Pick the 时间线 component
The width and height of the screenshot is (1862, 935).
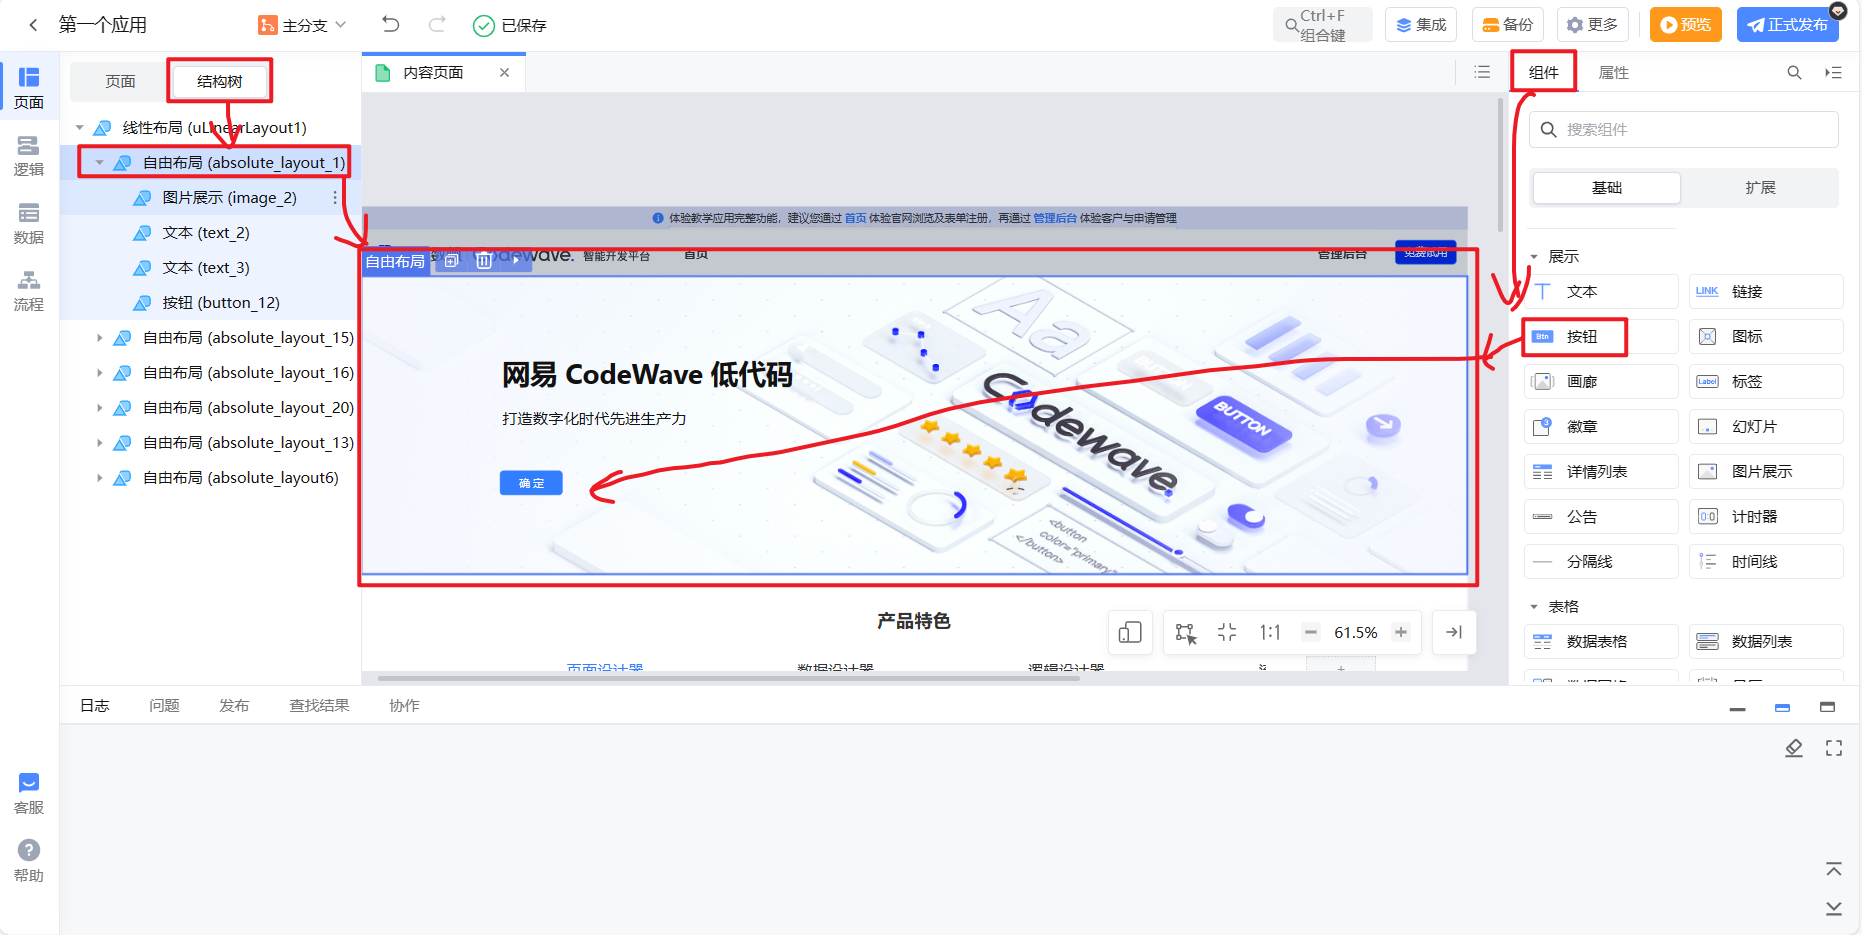(1766, 562)
